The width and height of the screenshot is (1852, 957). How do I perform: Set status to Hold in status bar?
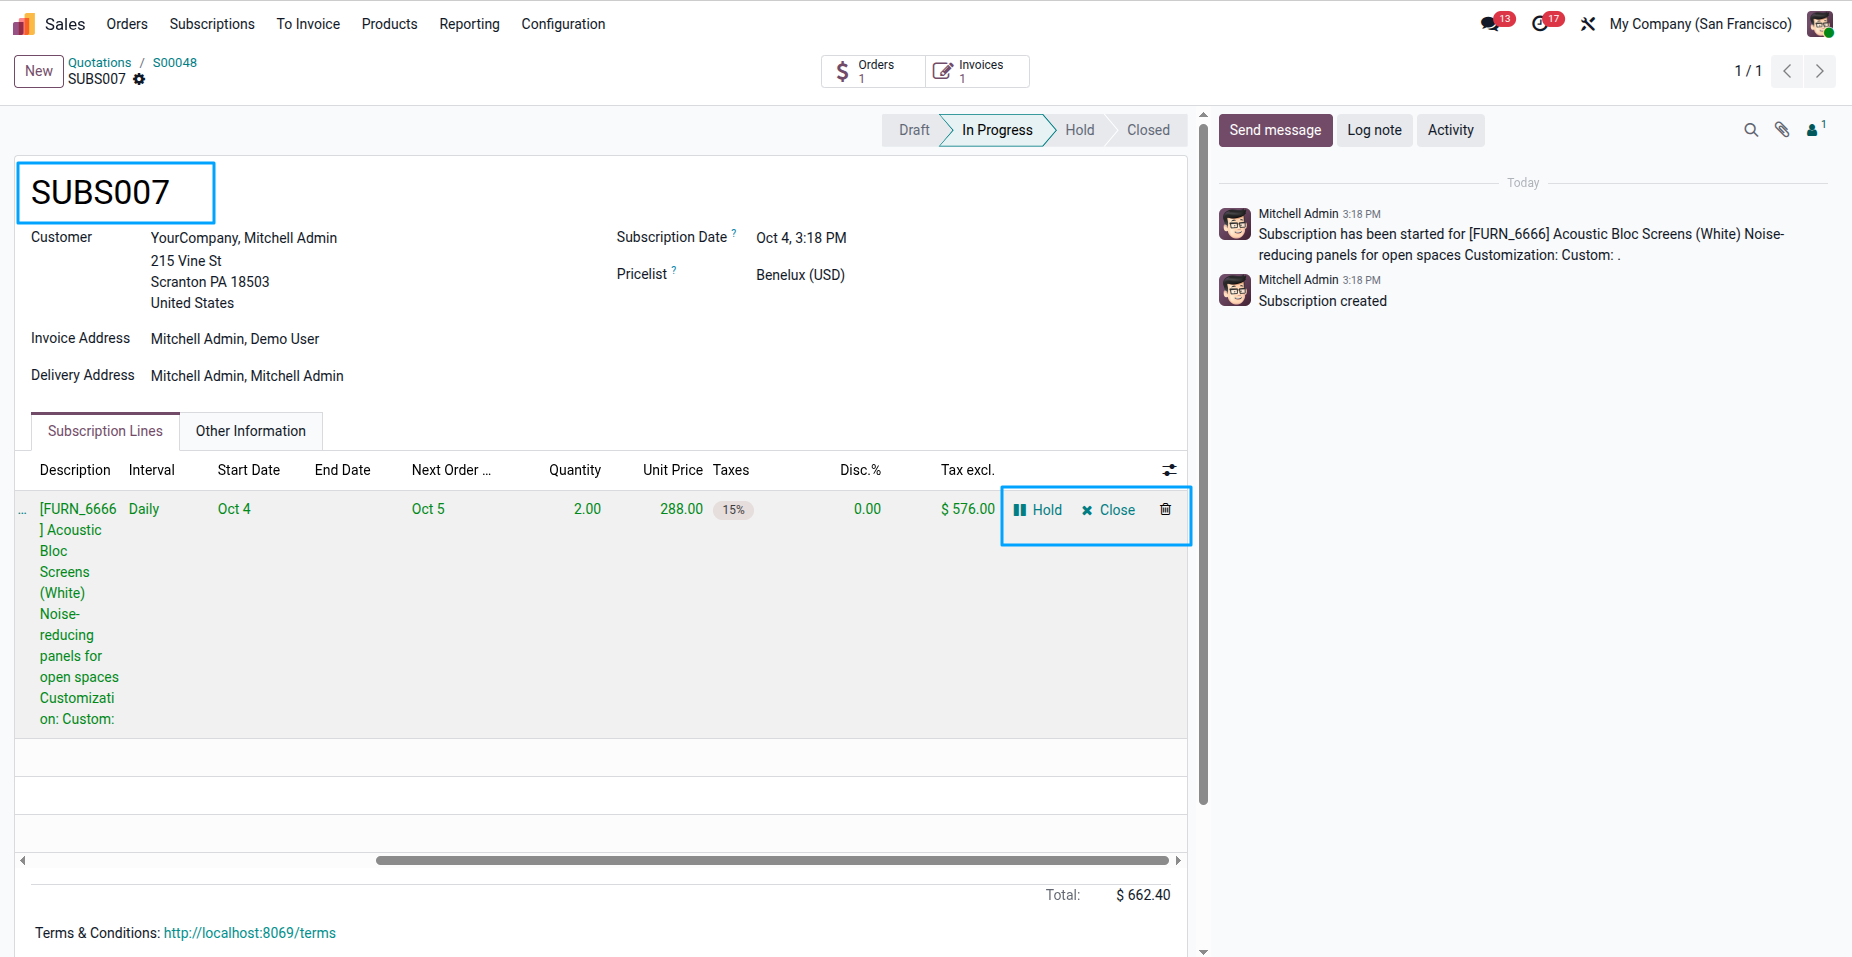point(1079,130)
